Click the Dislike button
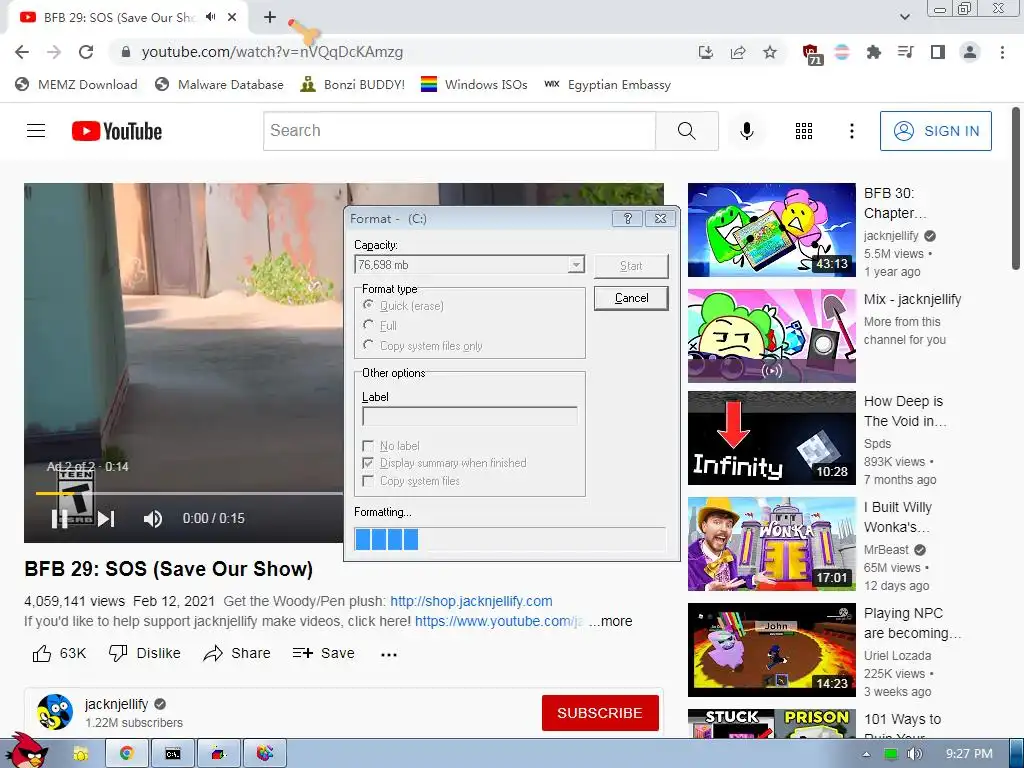The image size is (1024, 768). point(144,653)
